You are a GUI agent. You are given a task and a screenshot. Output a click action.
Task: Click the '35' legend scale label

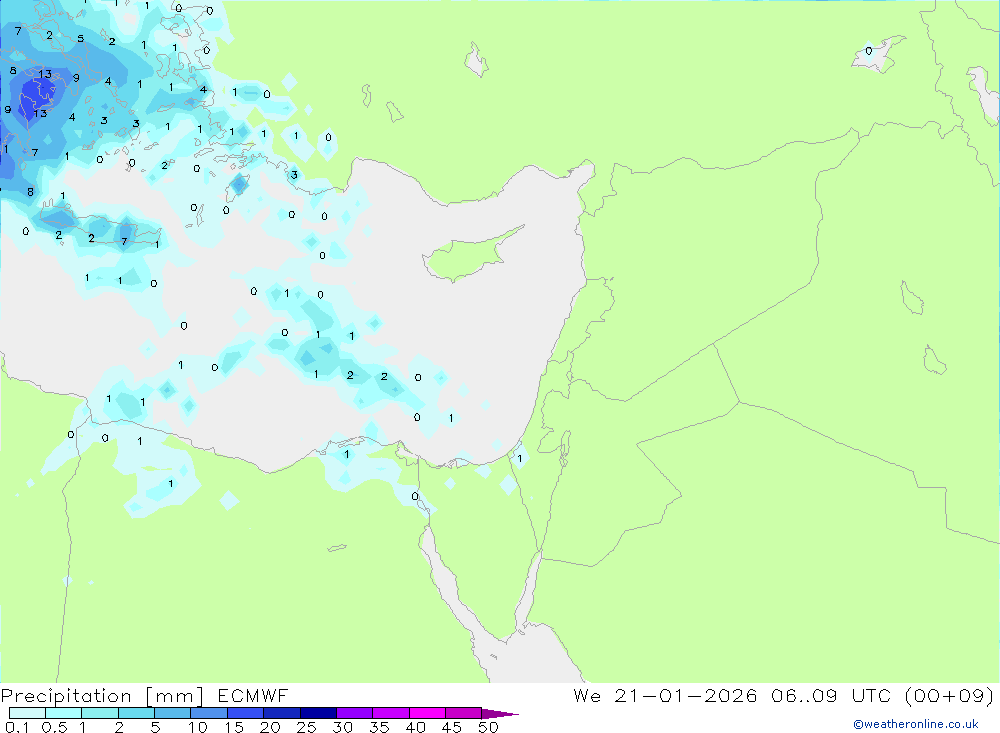(379, 727)
